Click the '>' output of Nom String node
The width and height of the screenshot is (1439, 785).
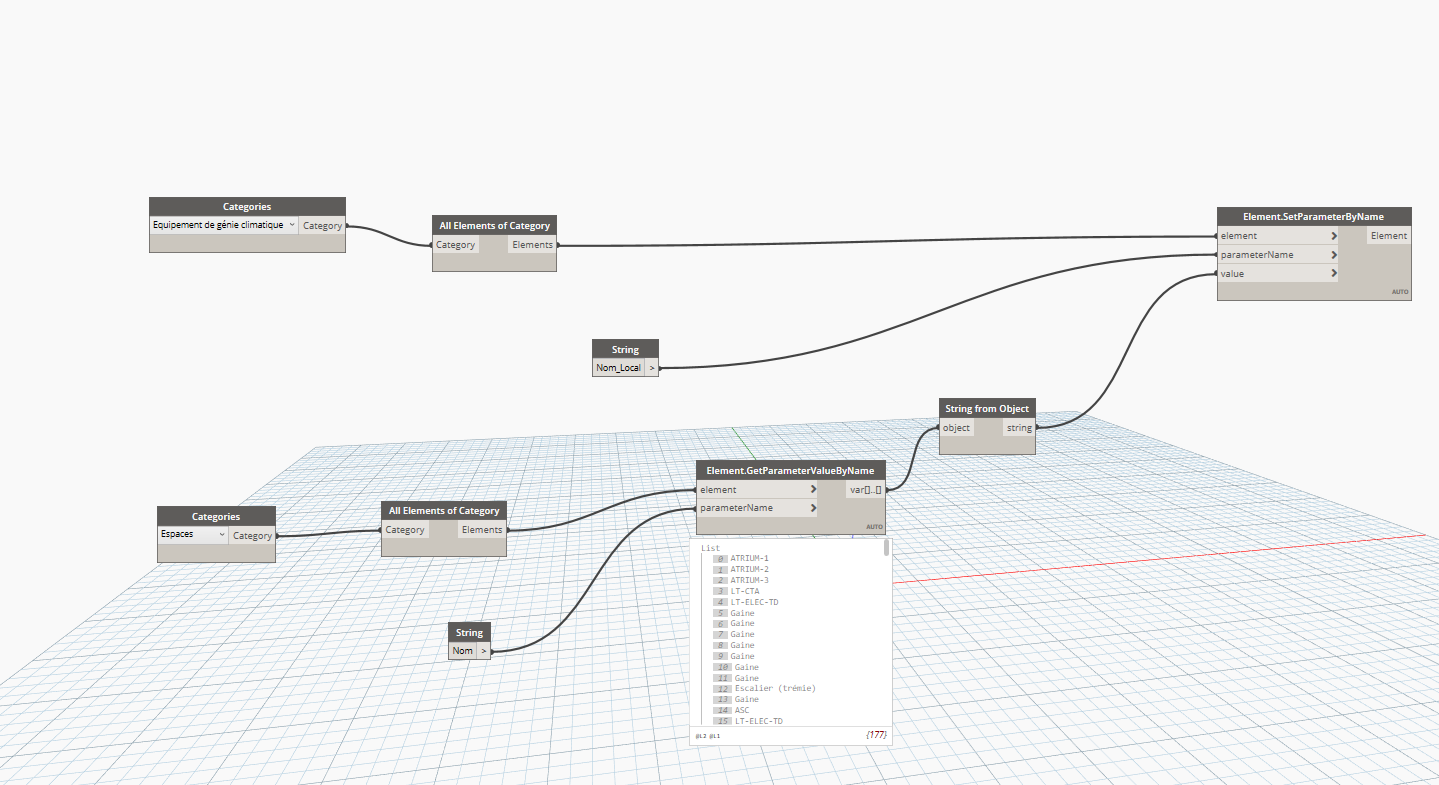tap(484, 651)
